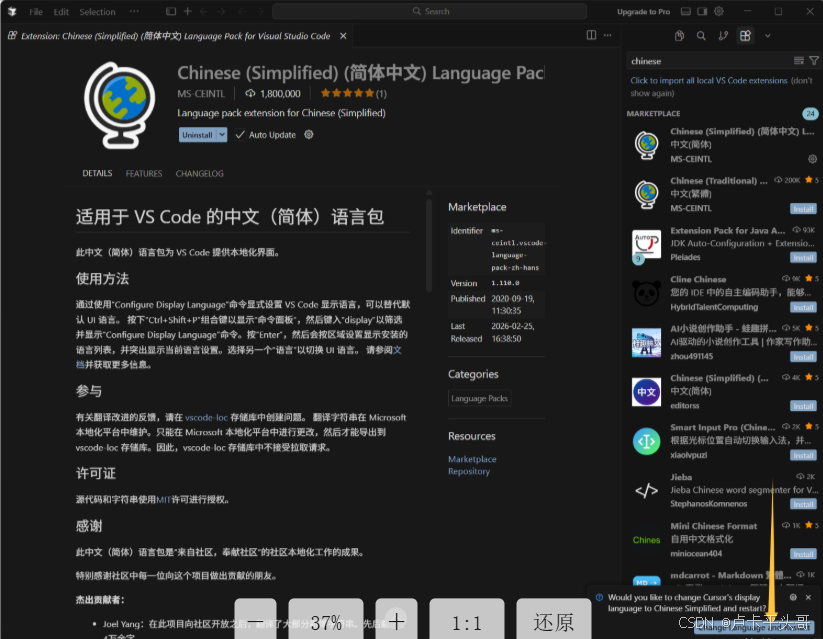Open the Explorer files view icon
The image size is (823, 639).
pyautogui.click(x=679, y=36)
